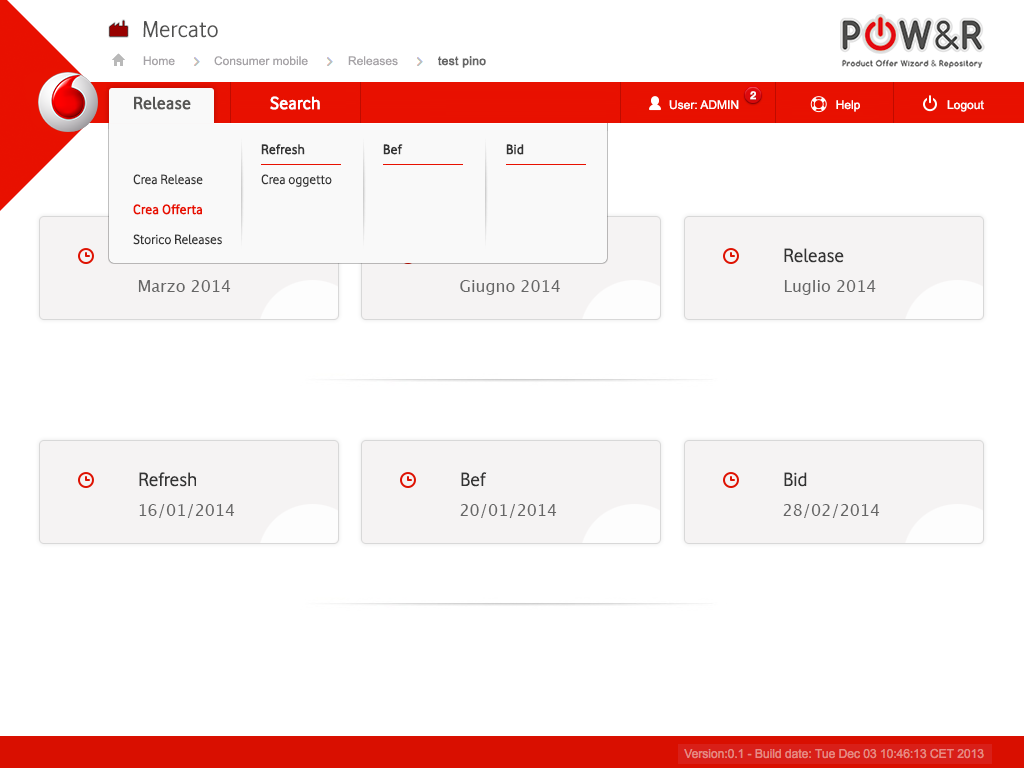
Task: Open the Search tab
Action: (295, 103)
